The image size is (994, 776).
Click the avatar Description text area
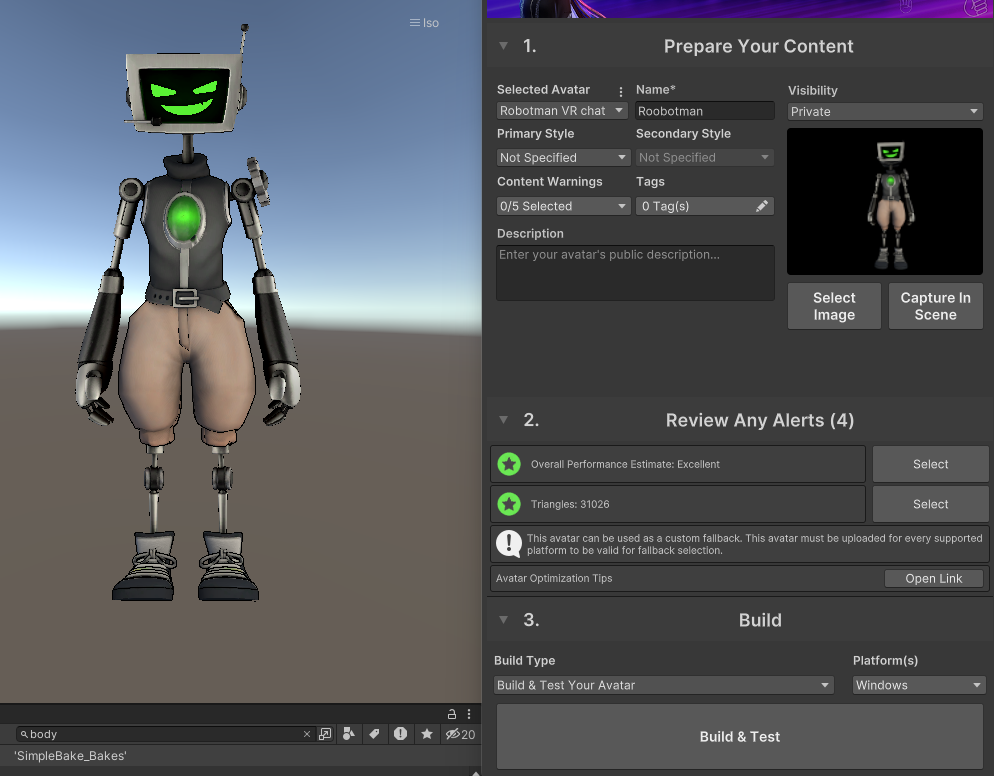point(635,273)
